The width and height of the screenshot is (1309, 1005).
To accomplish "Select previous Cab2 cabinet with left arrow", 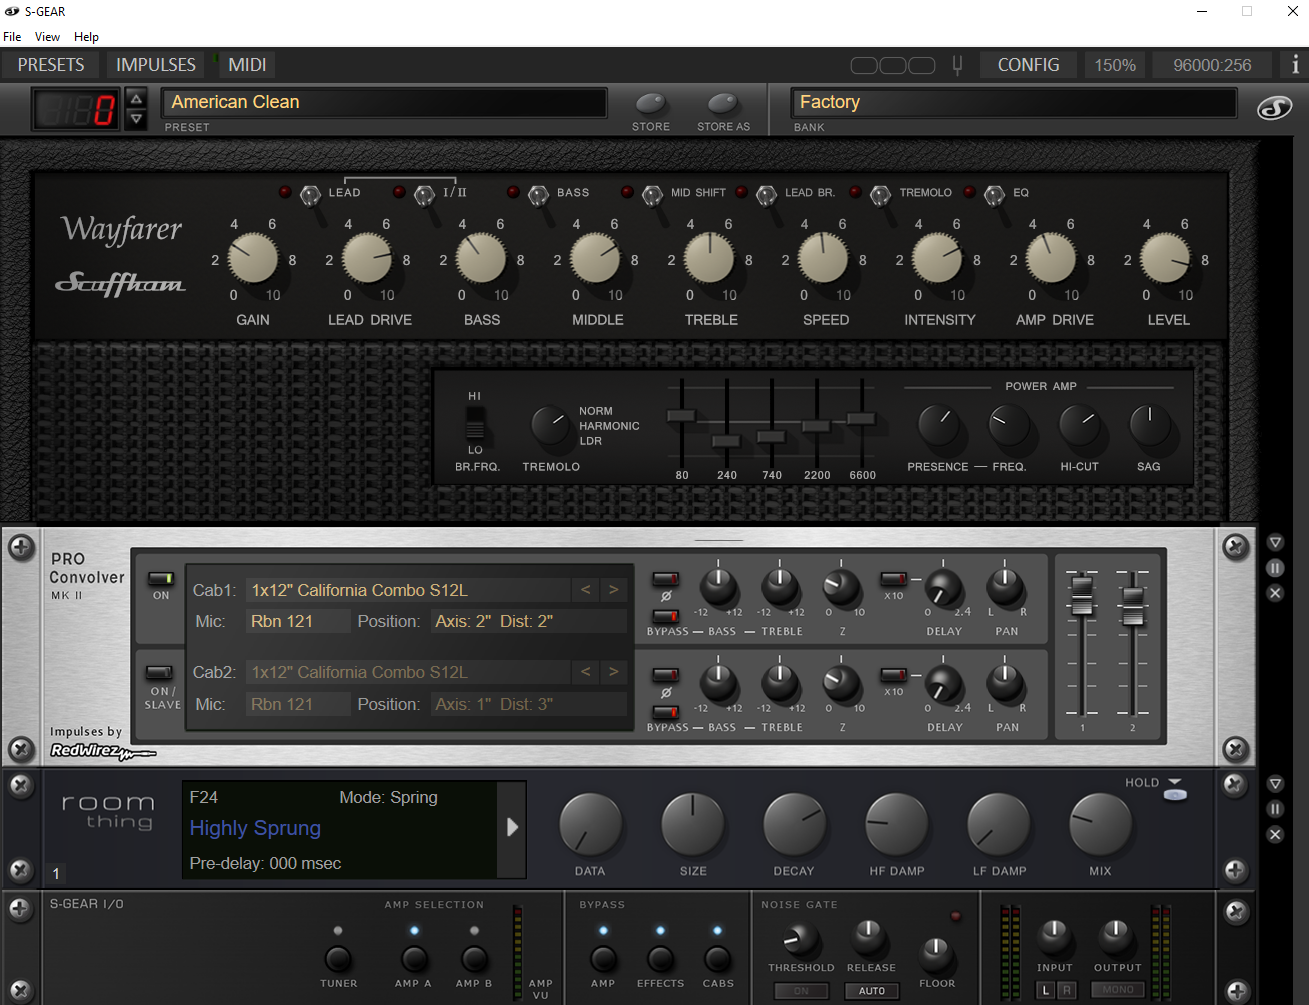I will tap(586, 672).
